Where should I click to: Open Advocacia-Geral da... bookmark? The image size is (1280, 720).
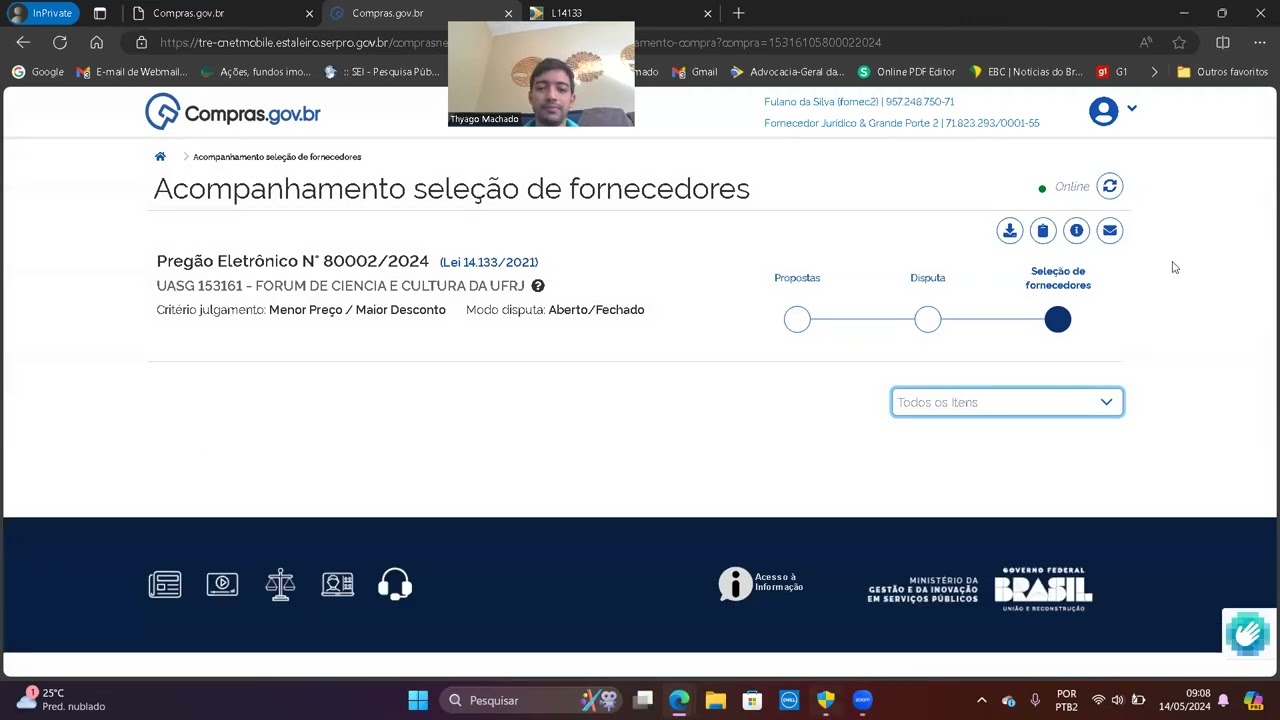pos(788,72)
